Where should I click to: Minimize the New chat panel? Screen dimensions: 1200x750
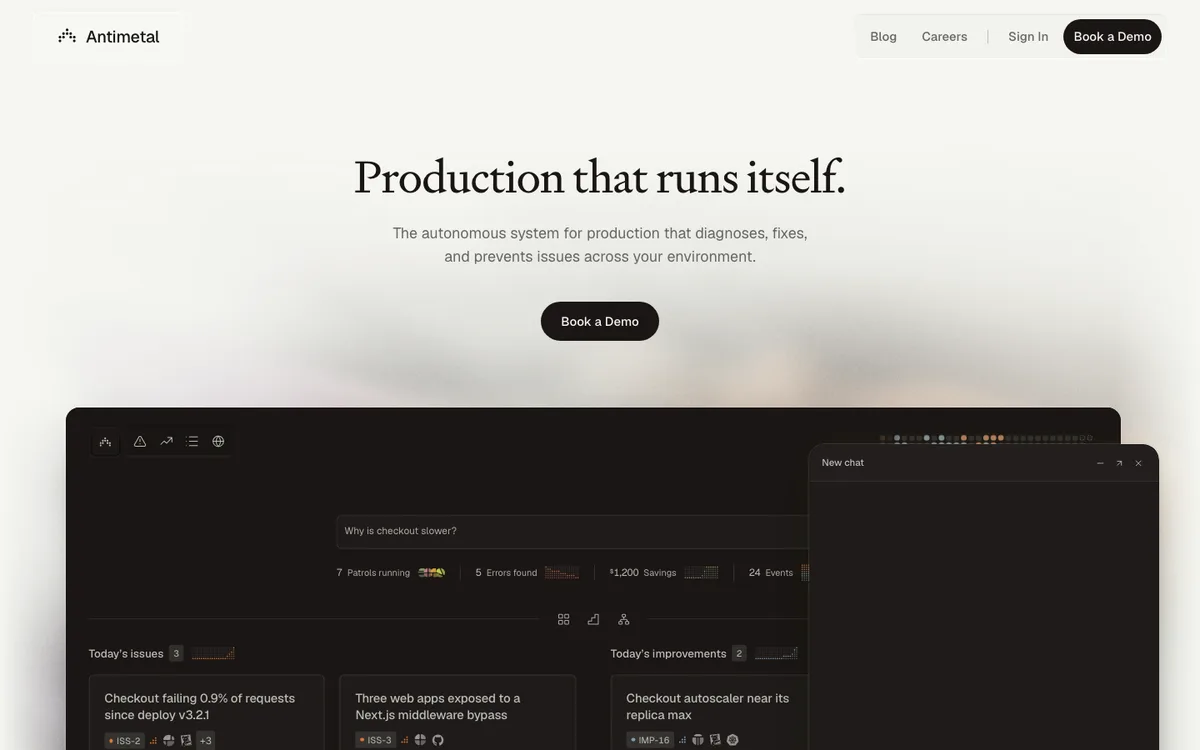click(x=1100, y=463)
